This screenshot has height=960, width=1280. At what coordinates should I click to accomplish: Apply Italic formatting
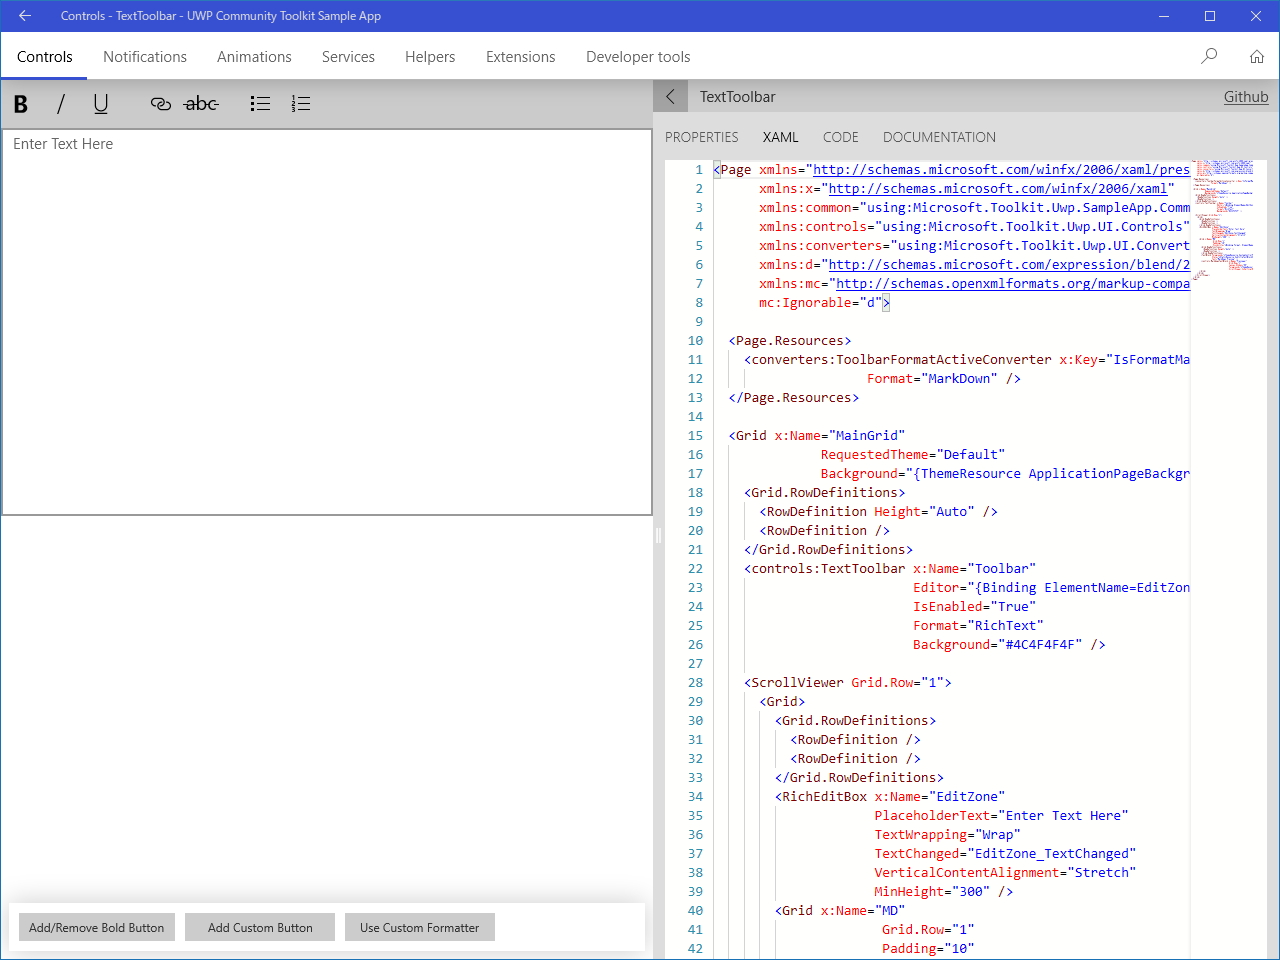point(60,103)
